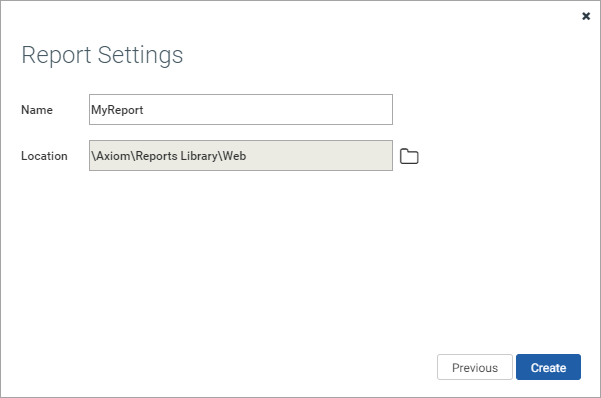Dismiss the dialog using the X icon
601x398 pixels.
click(x=586, y=16)
